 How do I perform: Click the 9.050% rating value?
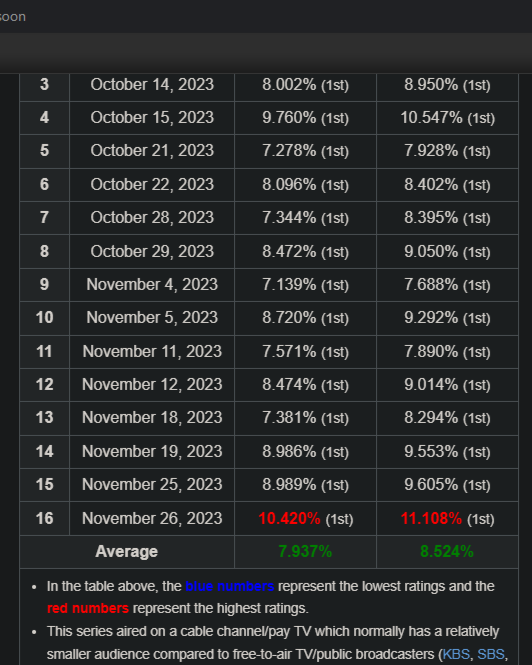pos(431,251)
